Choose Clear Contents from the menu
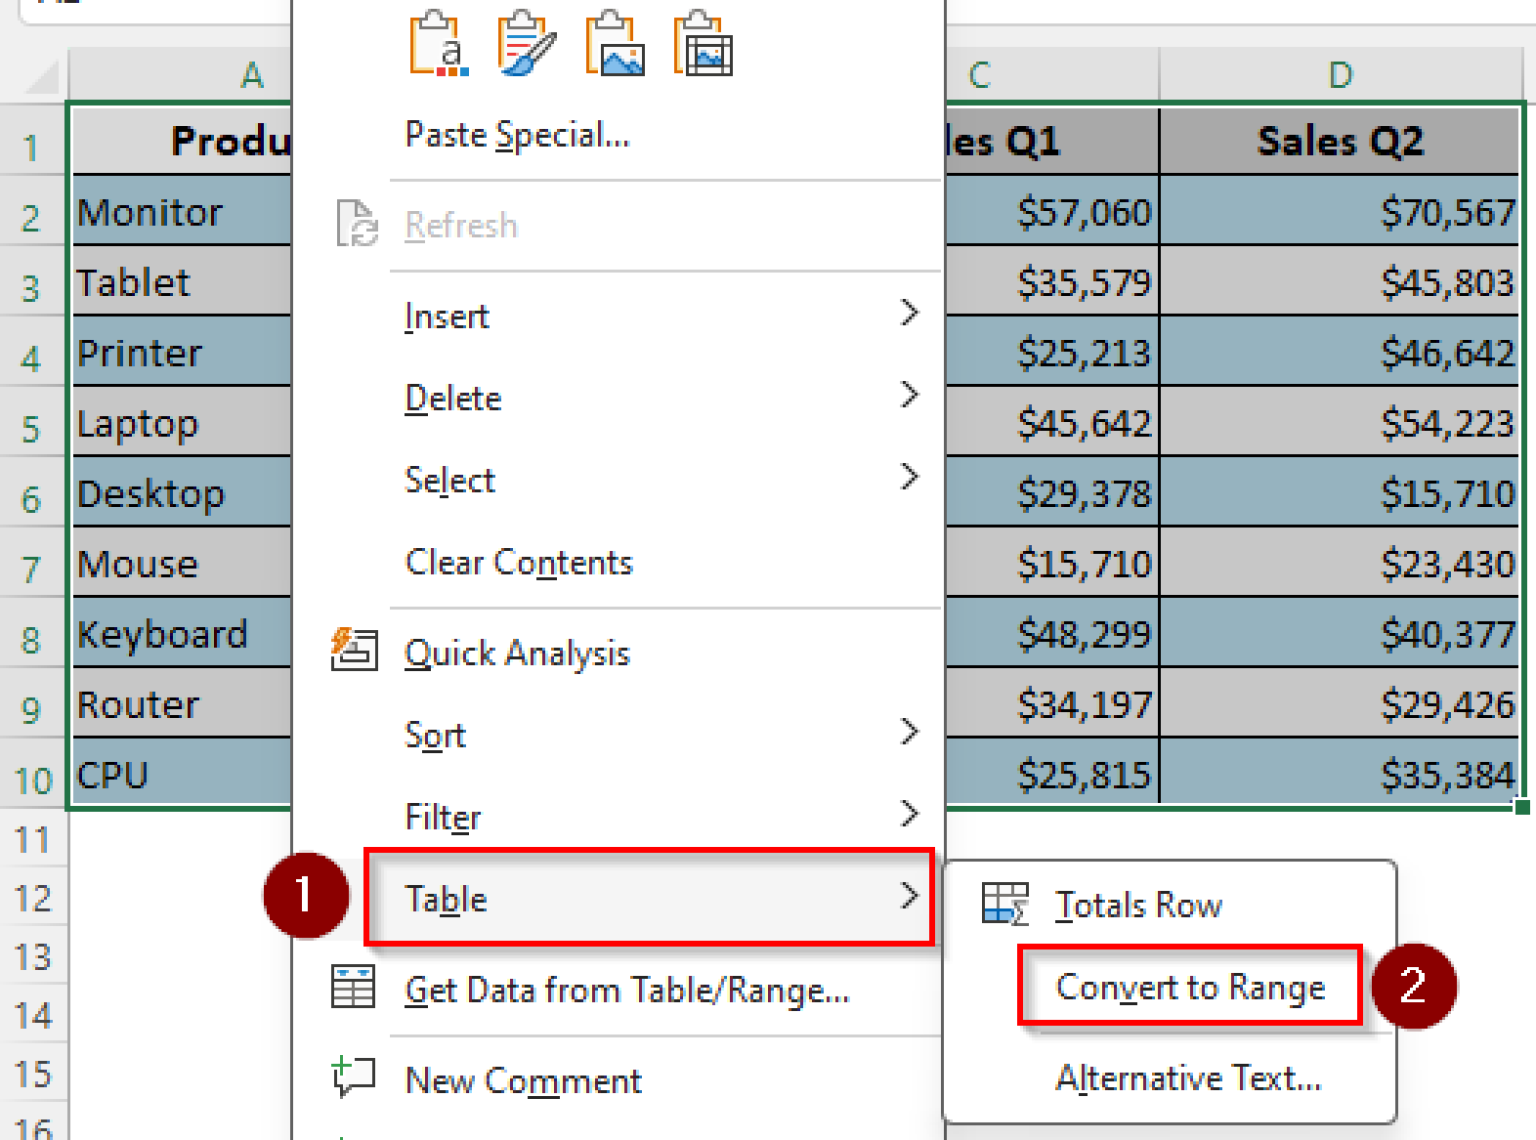Viewport: 1536px width, 1140px height. pos(519,562)
